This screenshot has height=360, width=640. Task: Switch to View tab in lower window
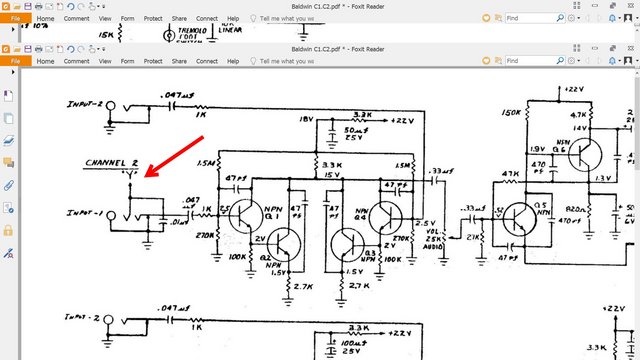105,61
